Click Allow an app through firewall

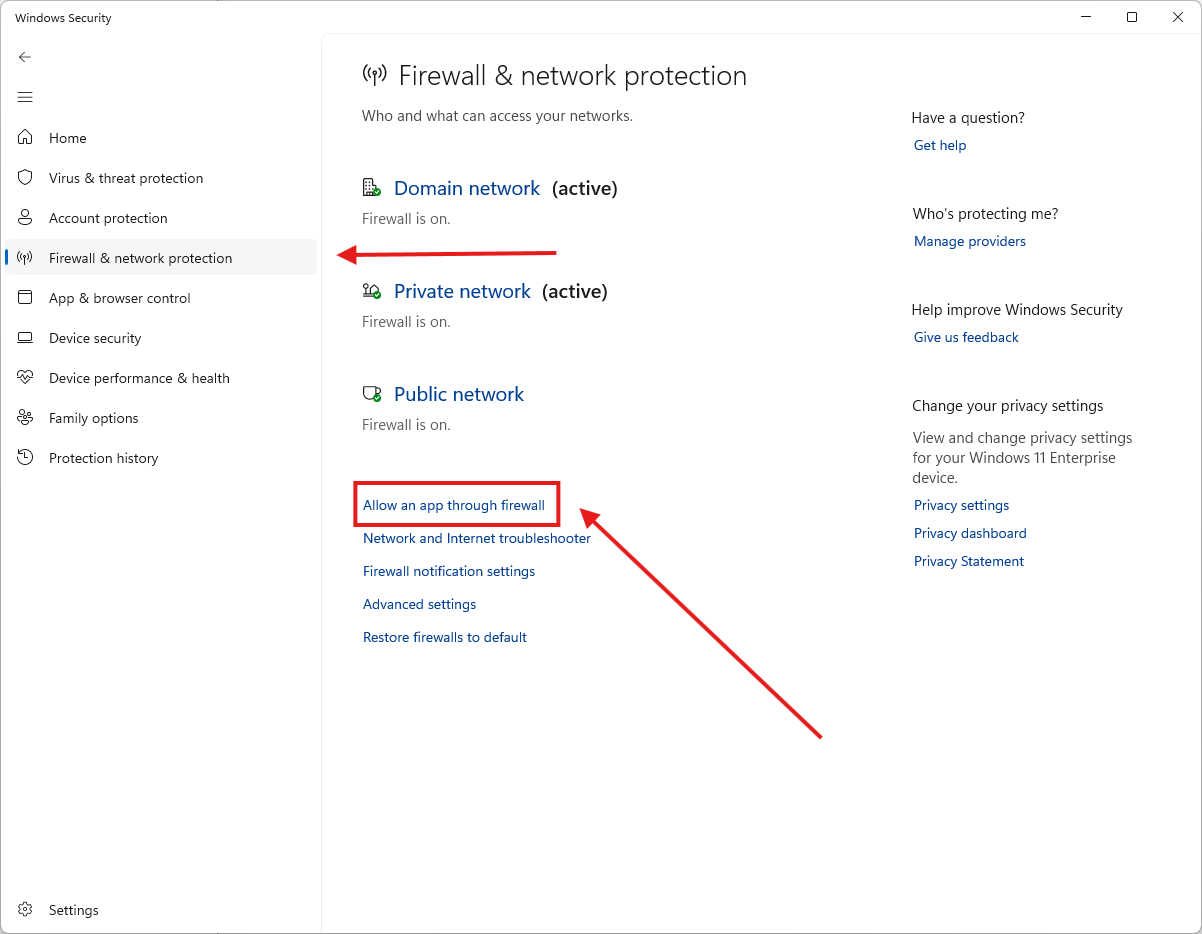(454, 505)
